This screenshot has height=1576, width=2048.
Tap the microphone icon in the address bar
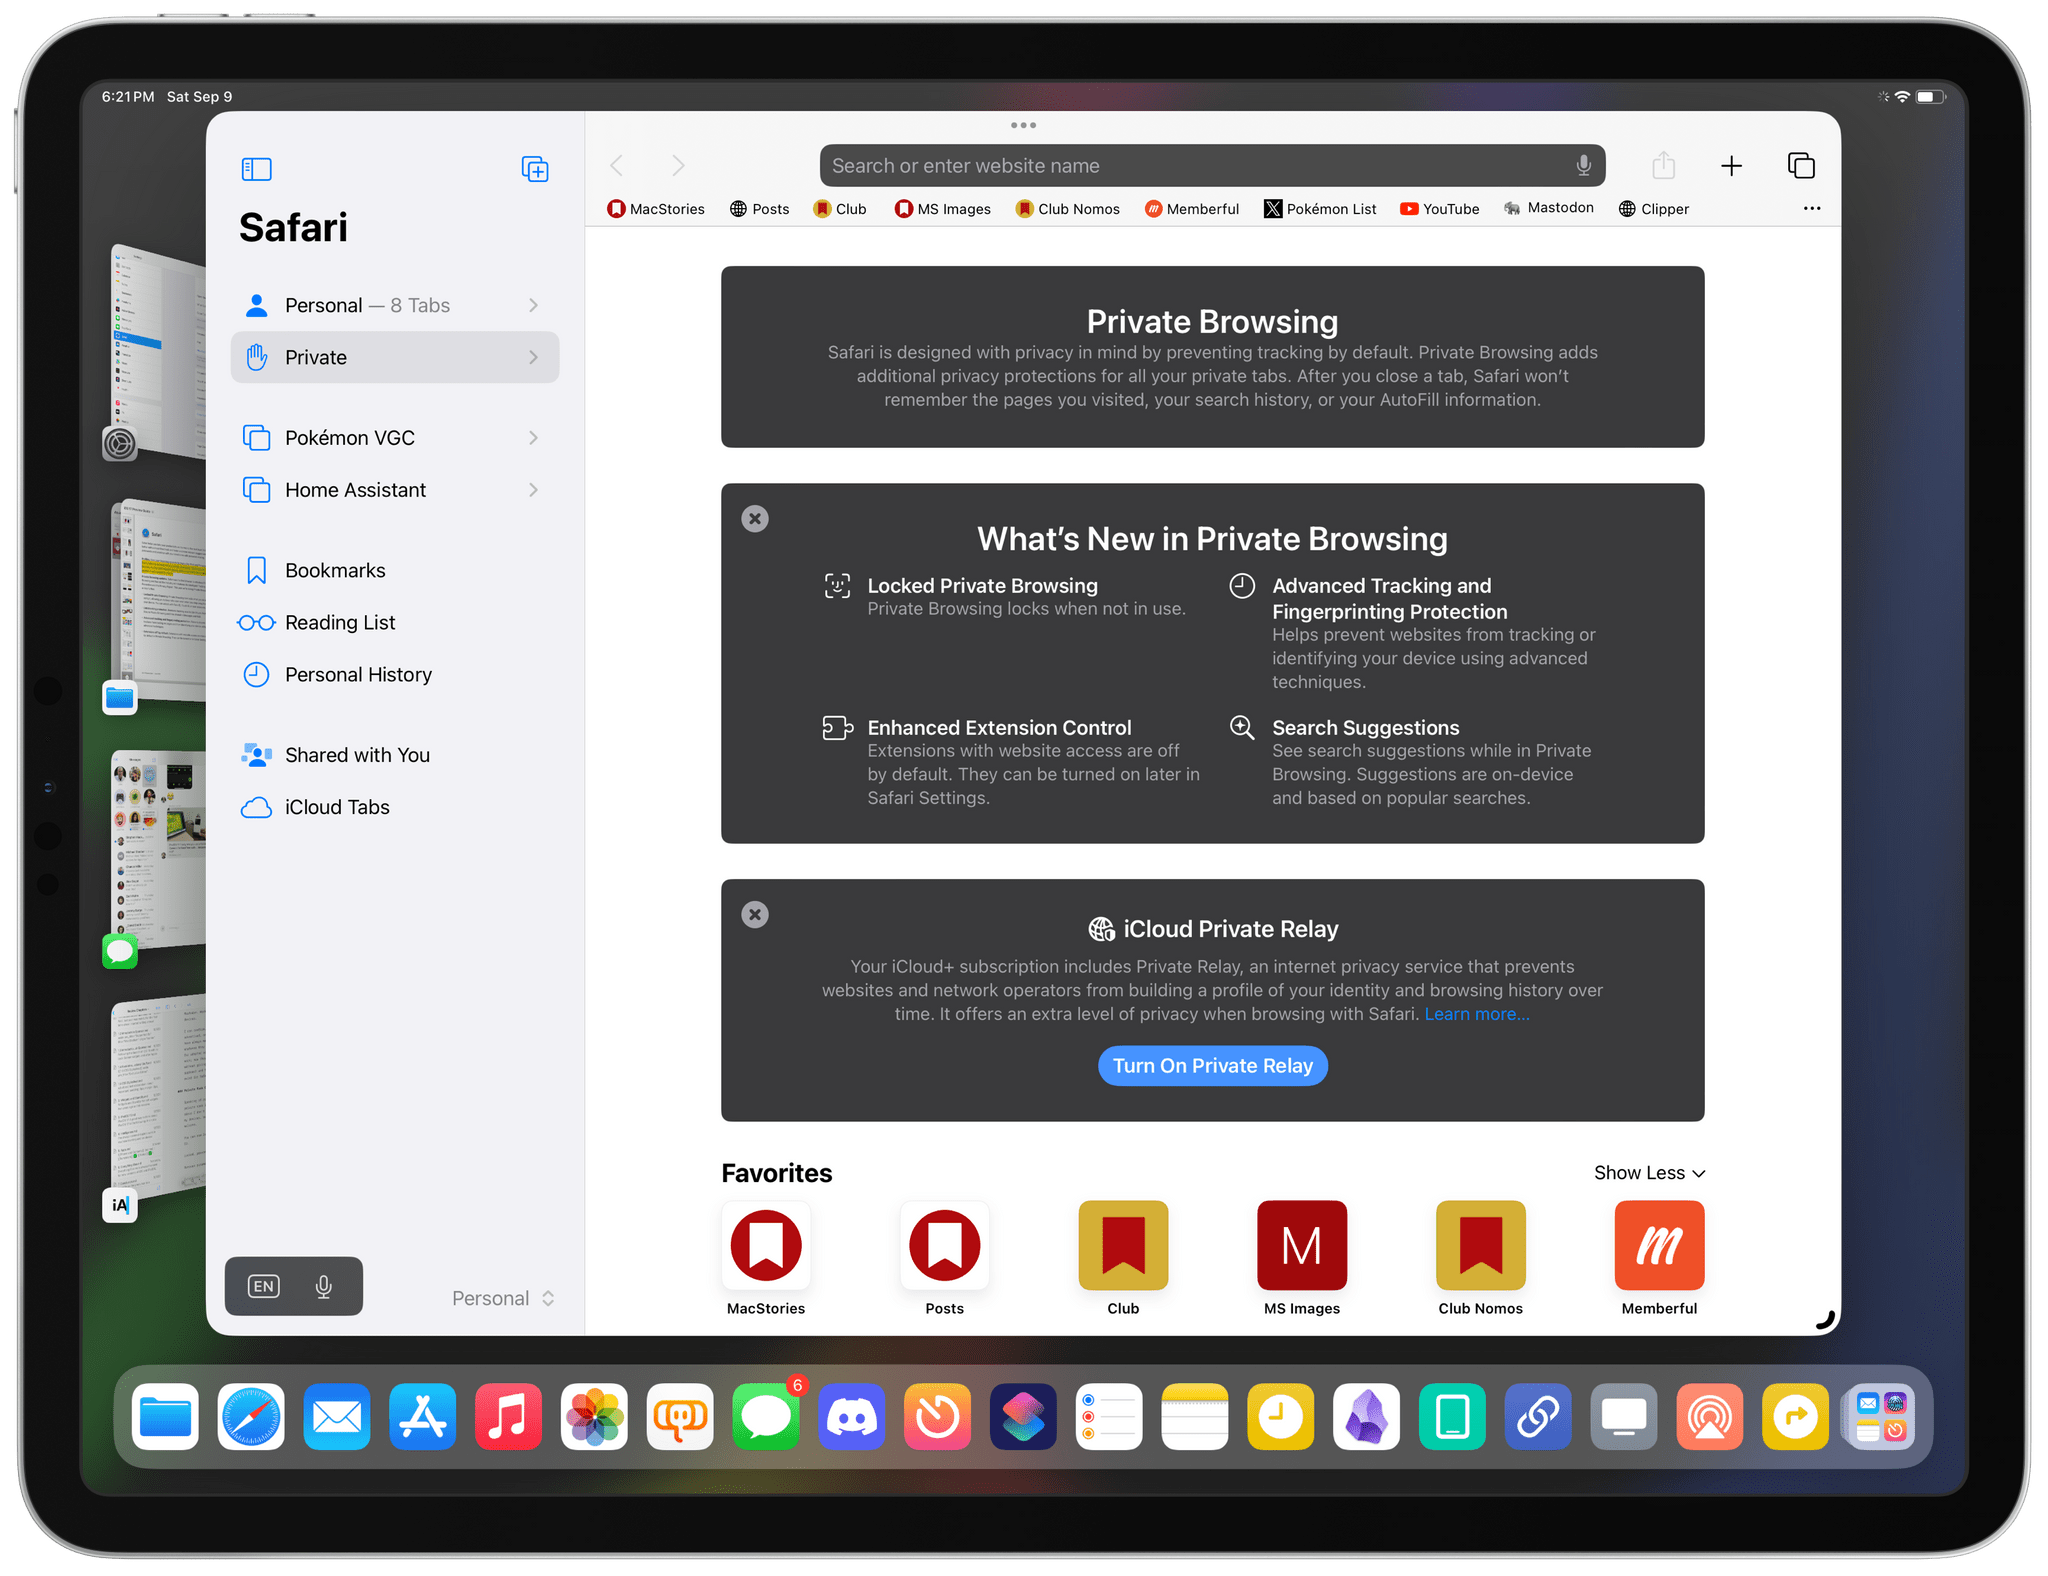[1583, 166]
